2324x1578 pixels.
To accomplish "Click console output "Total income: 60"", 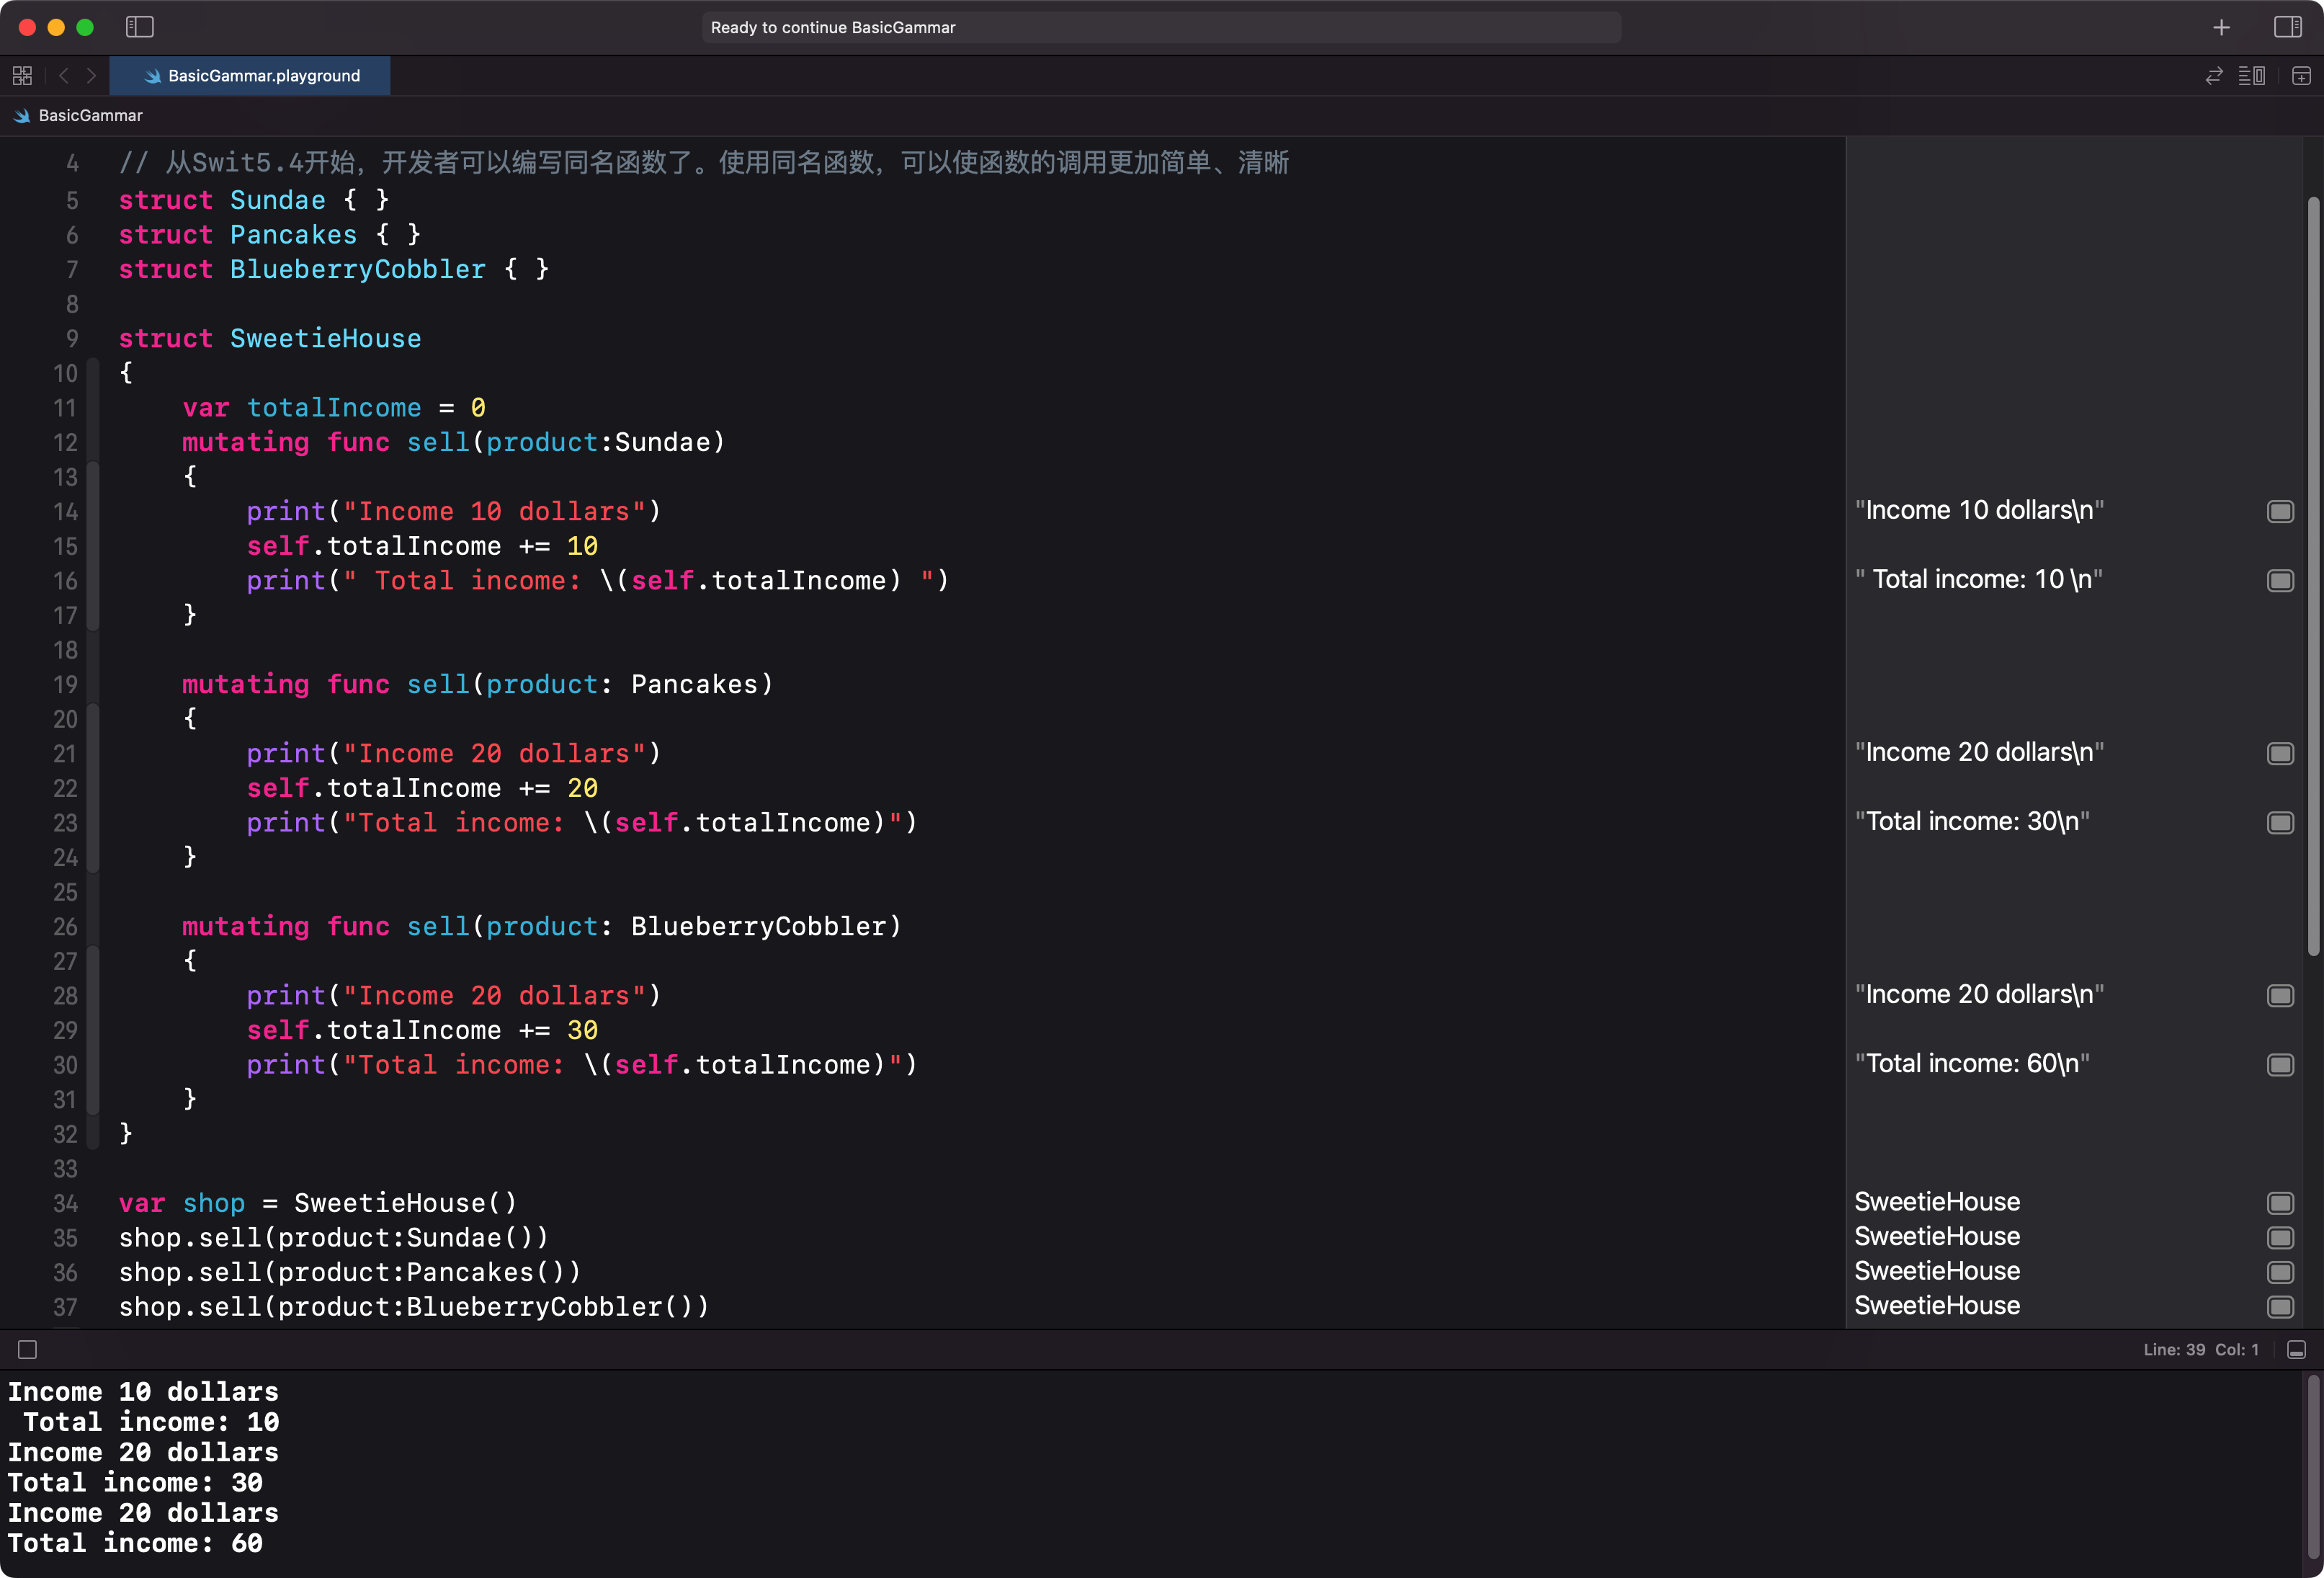I will point(135,1543).
